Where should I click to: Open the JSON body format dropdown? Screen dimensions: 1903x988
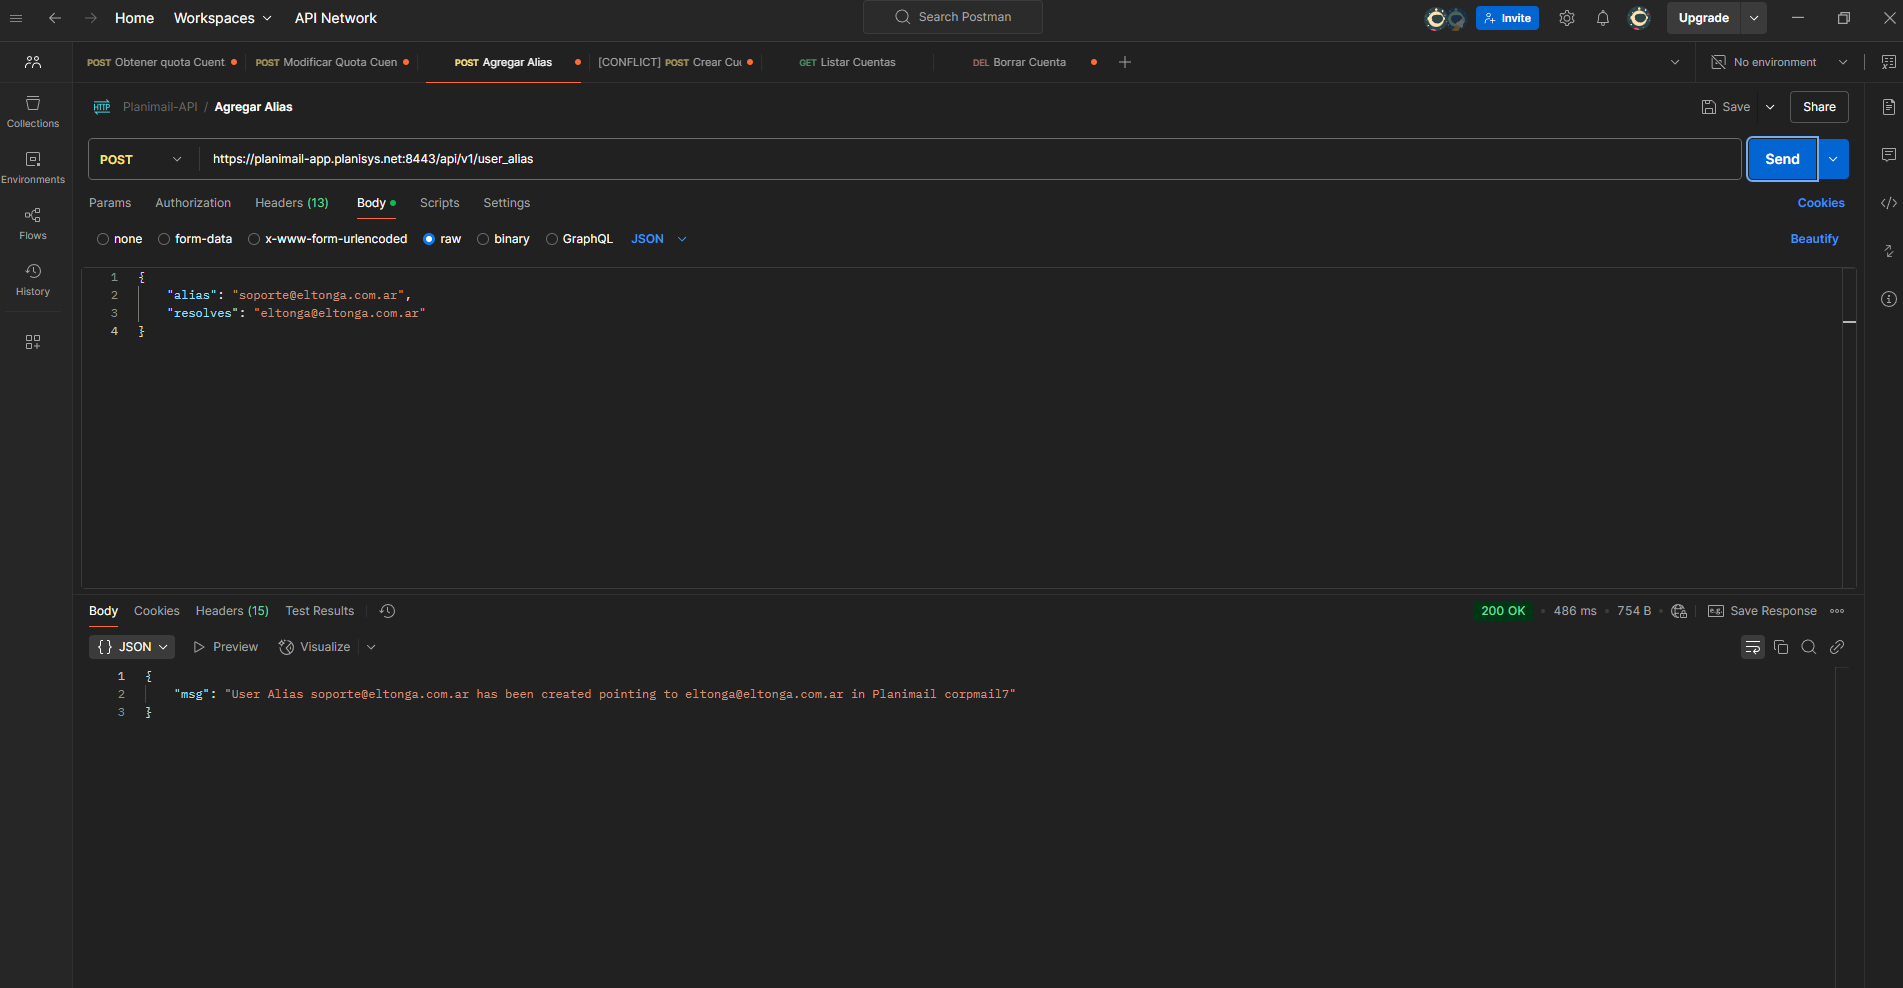coord(659,239)
